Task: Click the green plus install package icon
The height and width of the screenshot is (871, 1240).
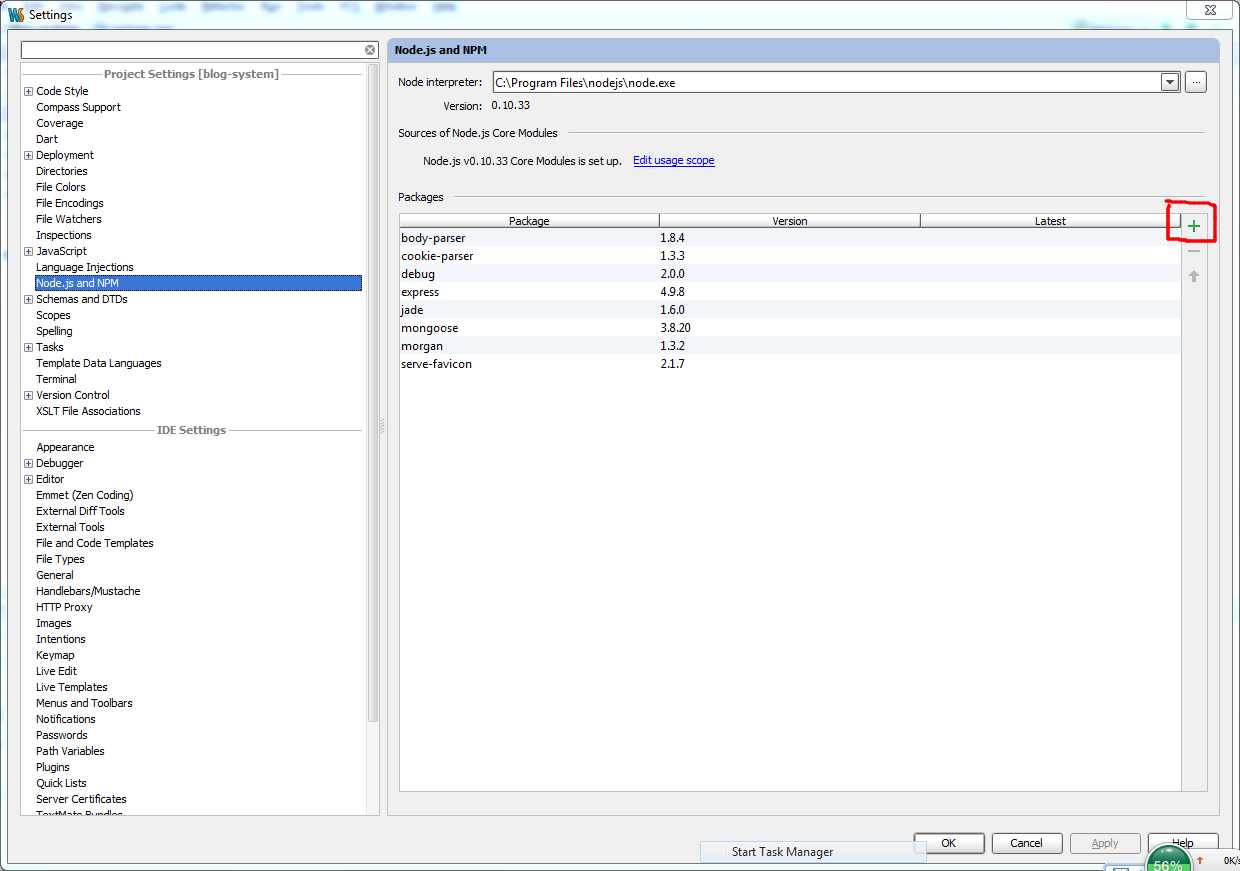Action: click(x=1193, y=227)
